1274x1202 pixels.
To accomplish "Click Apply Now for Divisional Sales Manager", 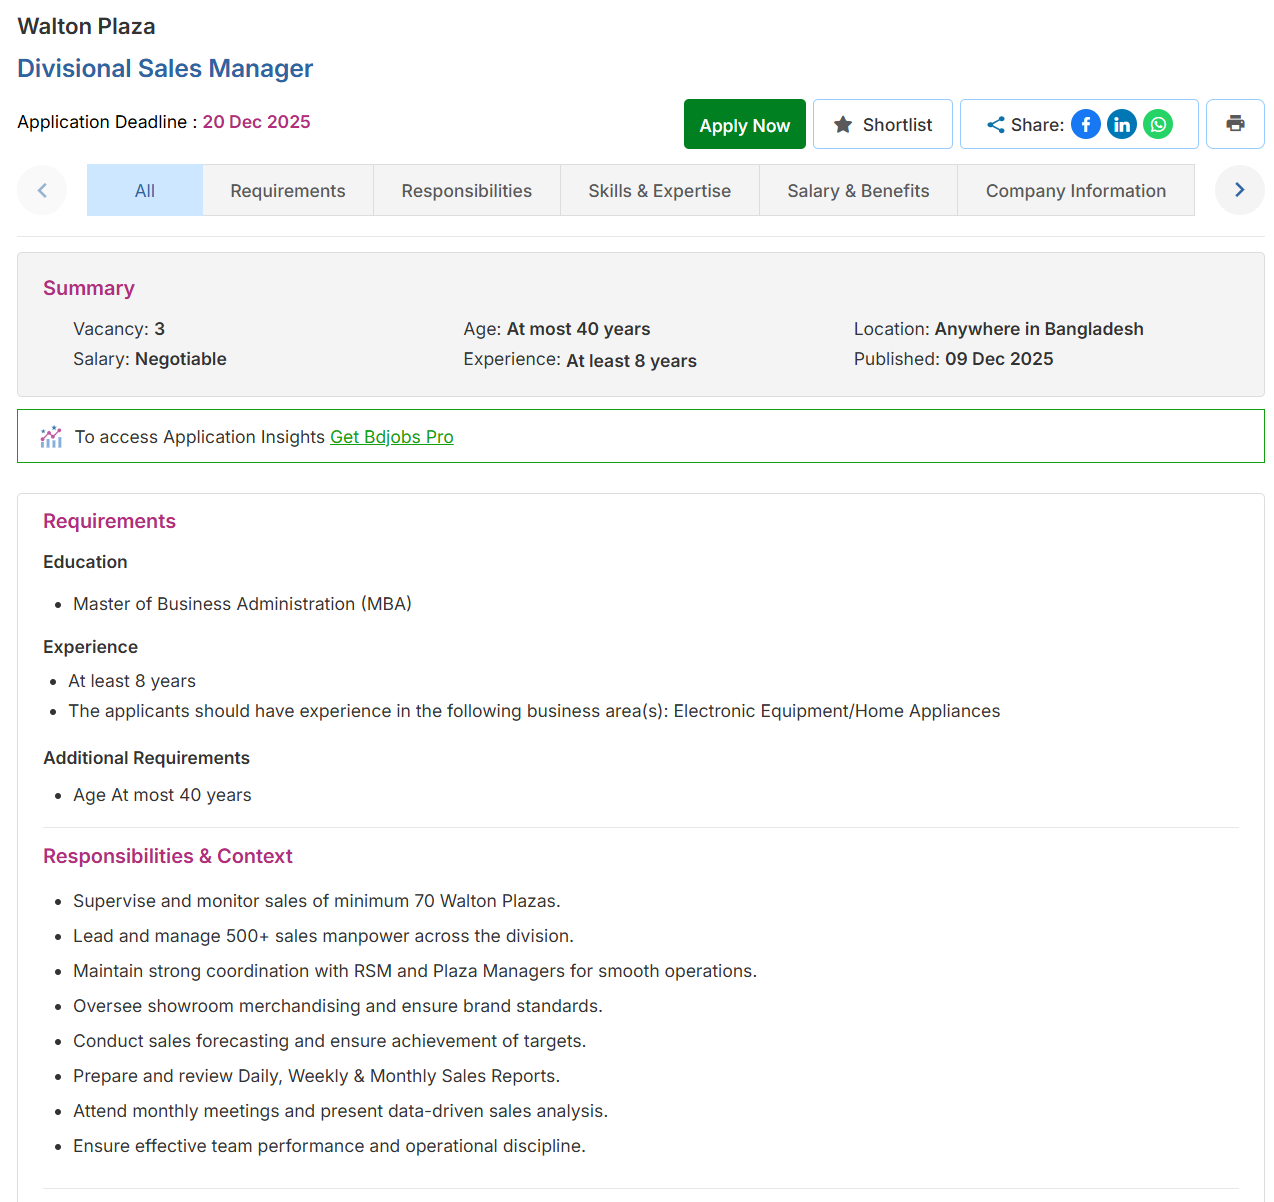I will 744,124.
